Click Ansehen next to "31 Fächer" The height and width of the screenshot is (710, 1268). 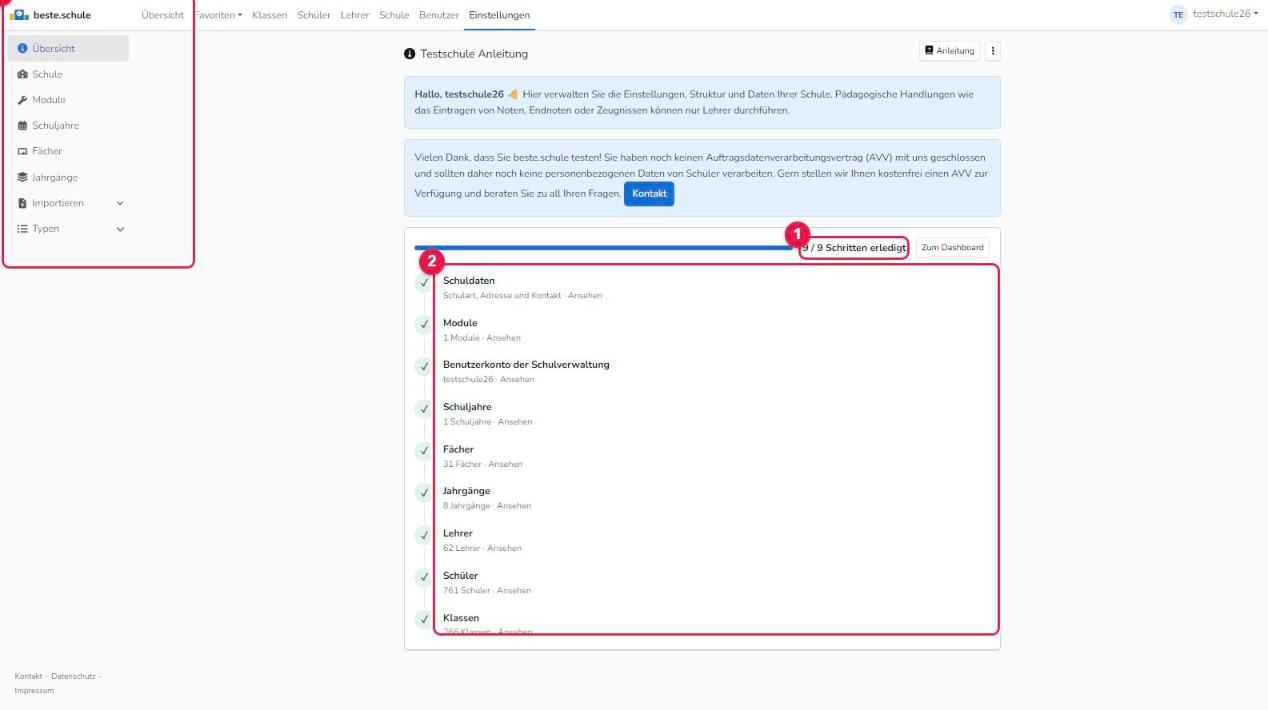(505, 464)
